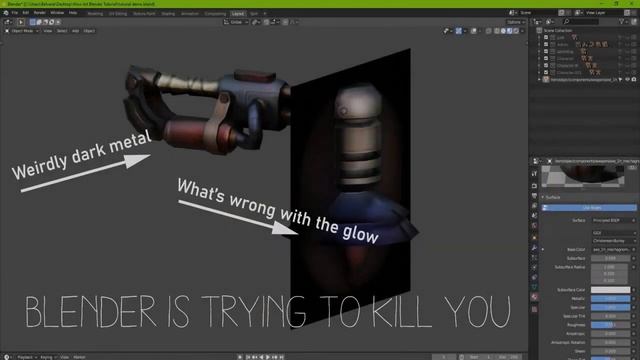
Task: Open the Scene properties tab
Action: (534, 216)
